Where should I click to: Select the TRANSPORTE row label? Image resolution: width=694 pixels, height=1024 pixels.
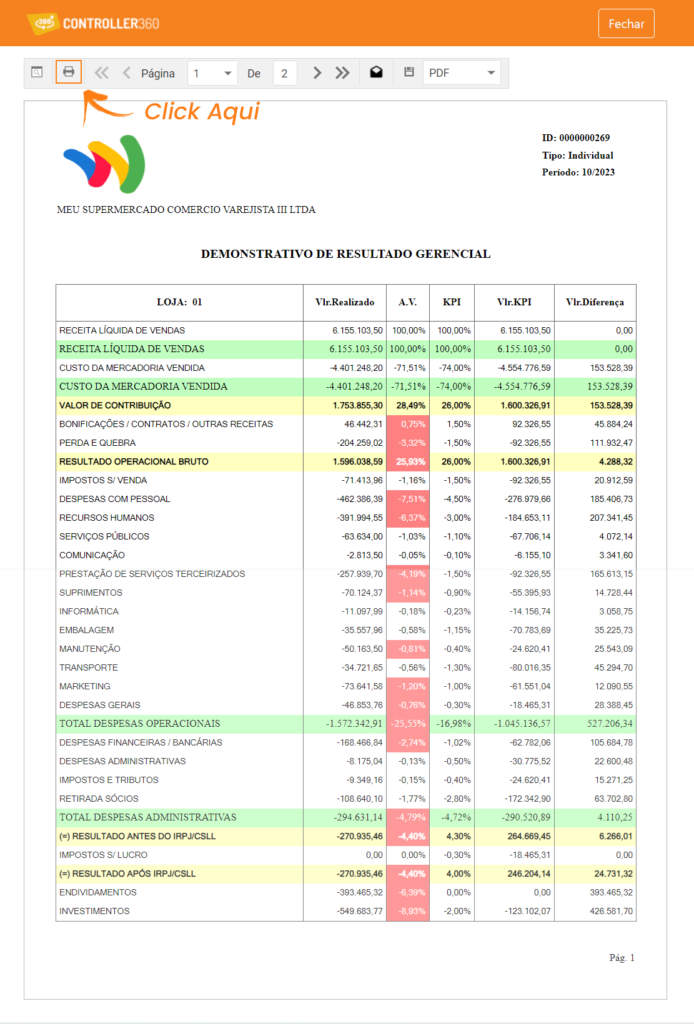point(88,667)
